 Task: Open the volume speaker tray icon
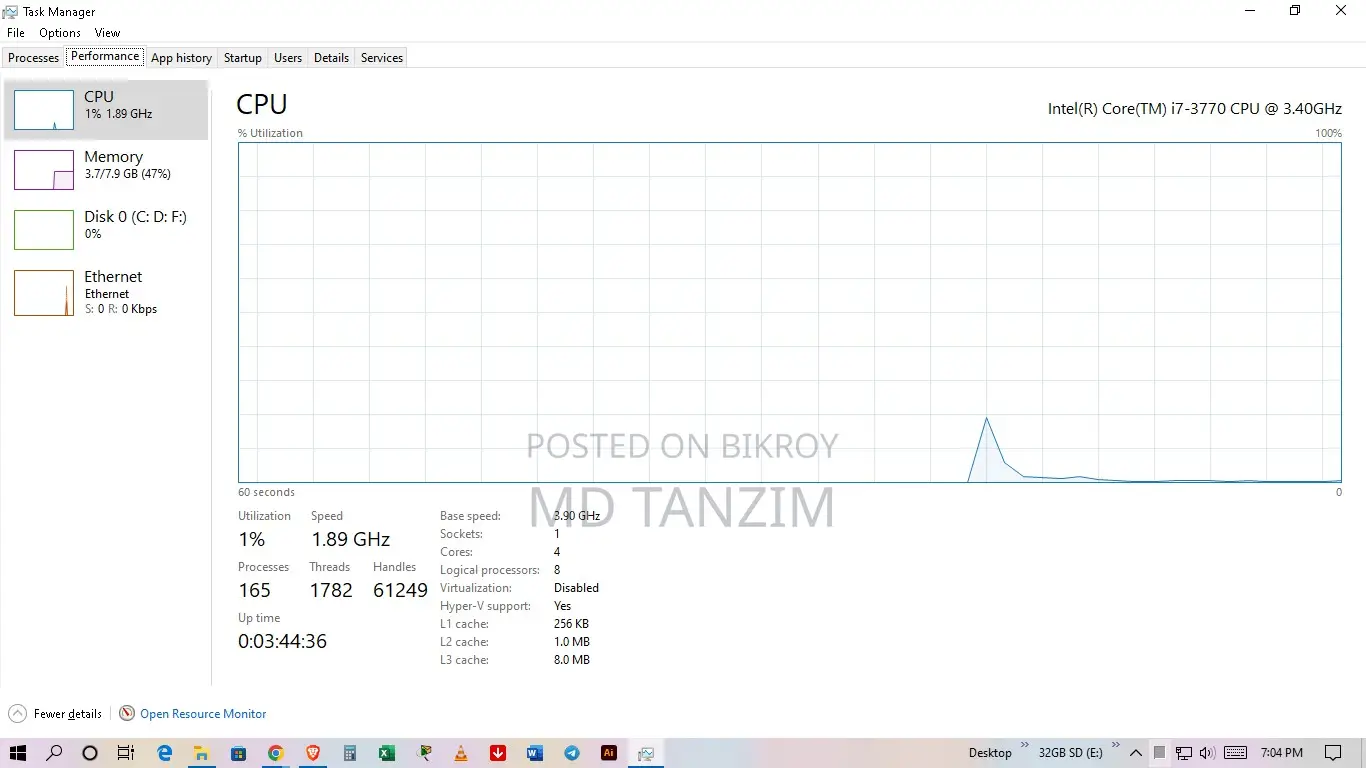pos(1206,753)
